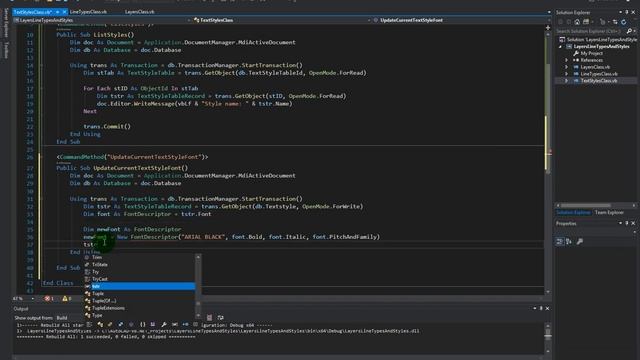640x360 pixels.
Task: Click the red error count indicator
Action: [x=49, y=299]
